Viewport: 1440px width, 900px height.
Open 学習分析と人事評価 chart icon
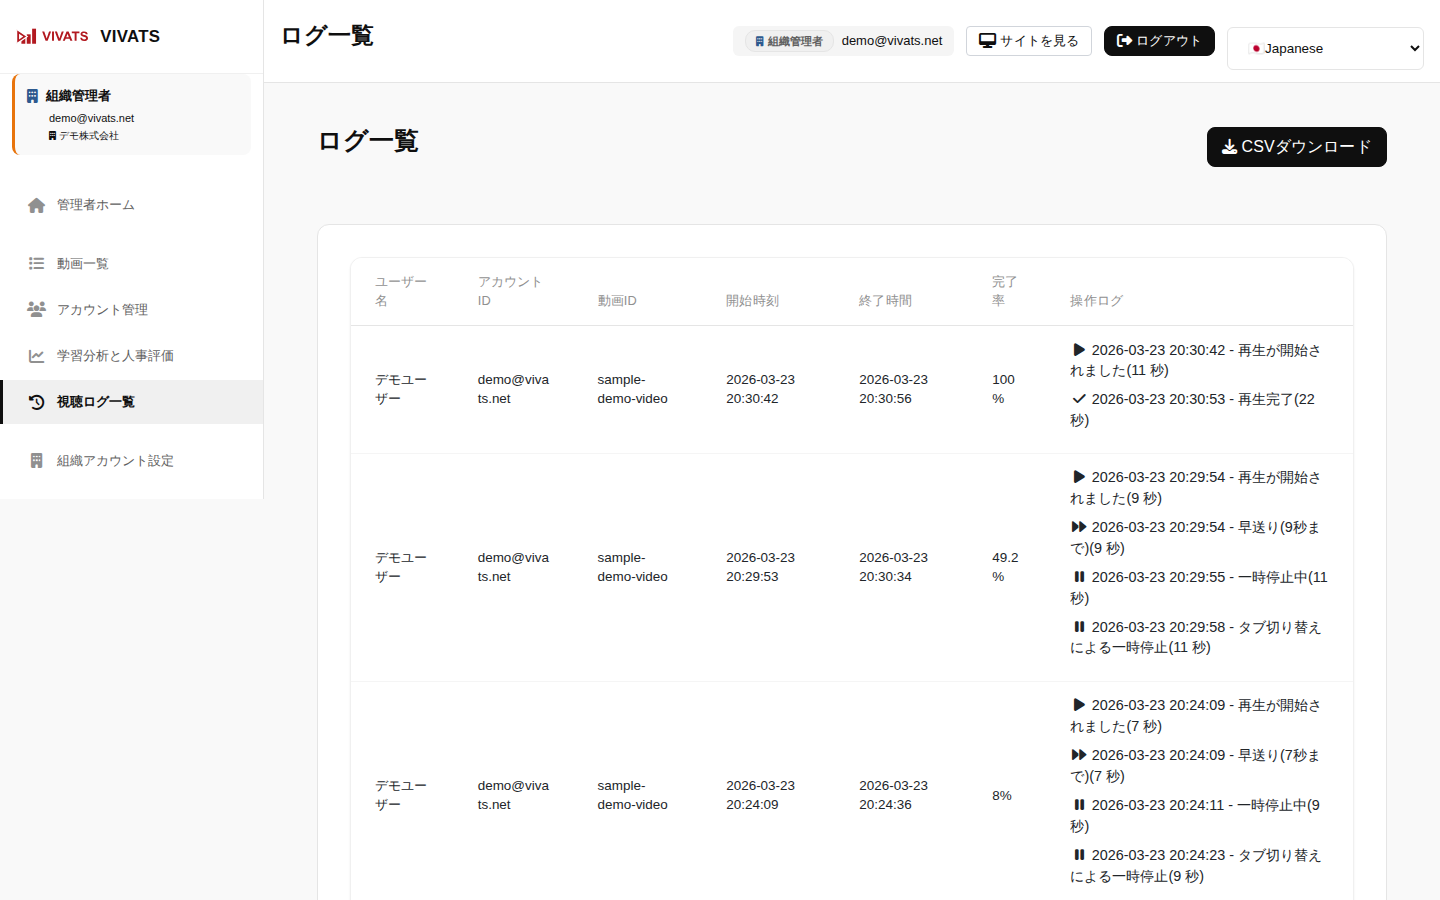coord(37,356)
